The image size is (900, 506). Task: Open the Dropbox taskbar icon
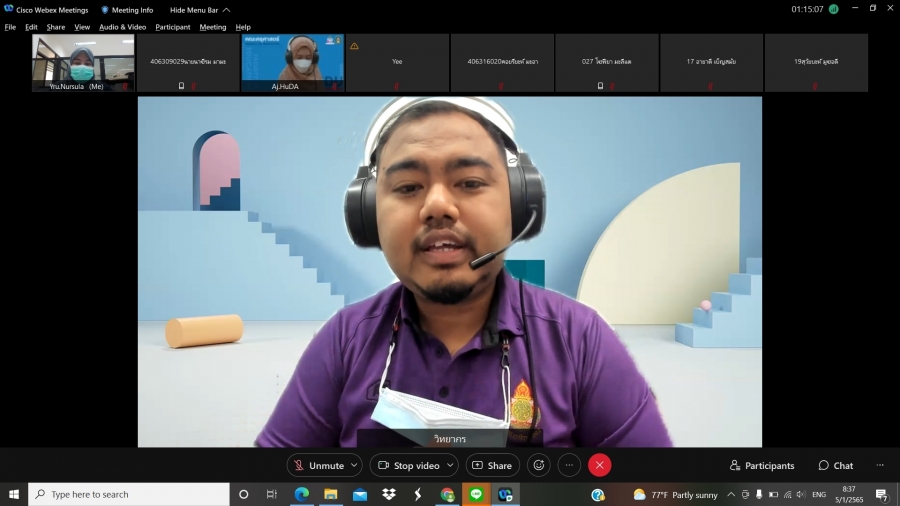(389, 494)
